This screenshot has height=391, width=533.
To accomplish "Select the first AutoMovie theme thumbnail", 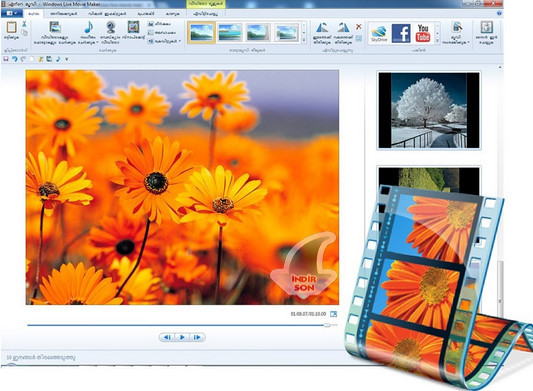I will pyautogui.click(x=201, y=33).
